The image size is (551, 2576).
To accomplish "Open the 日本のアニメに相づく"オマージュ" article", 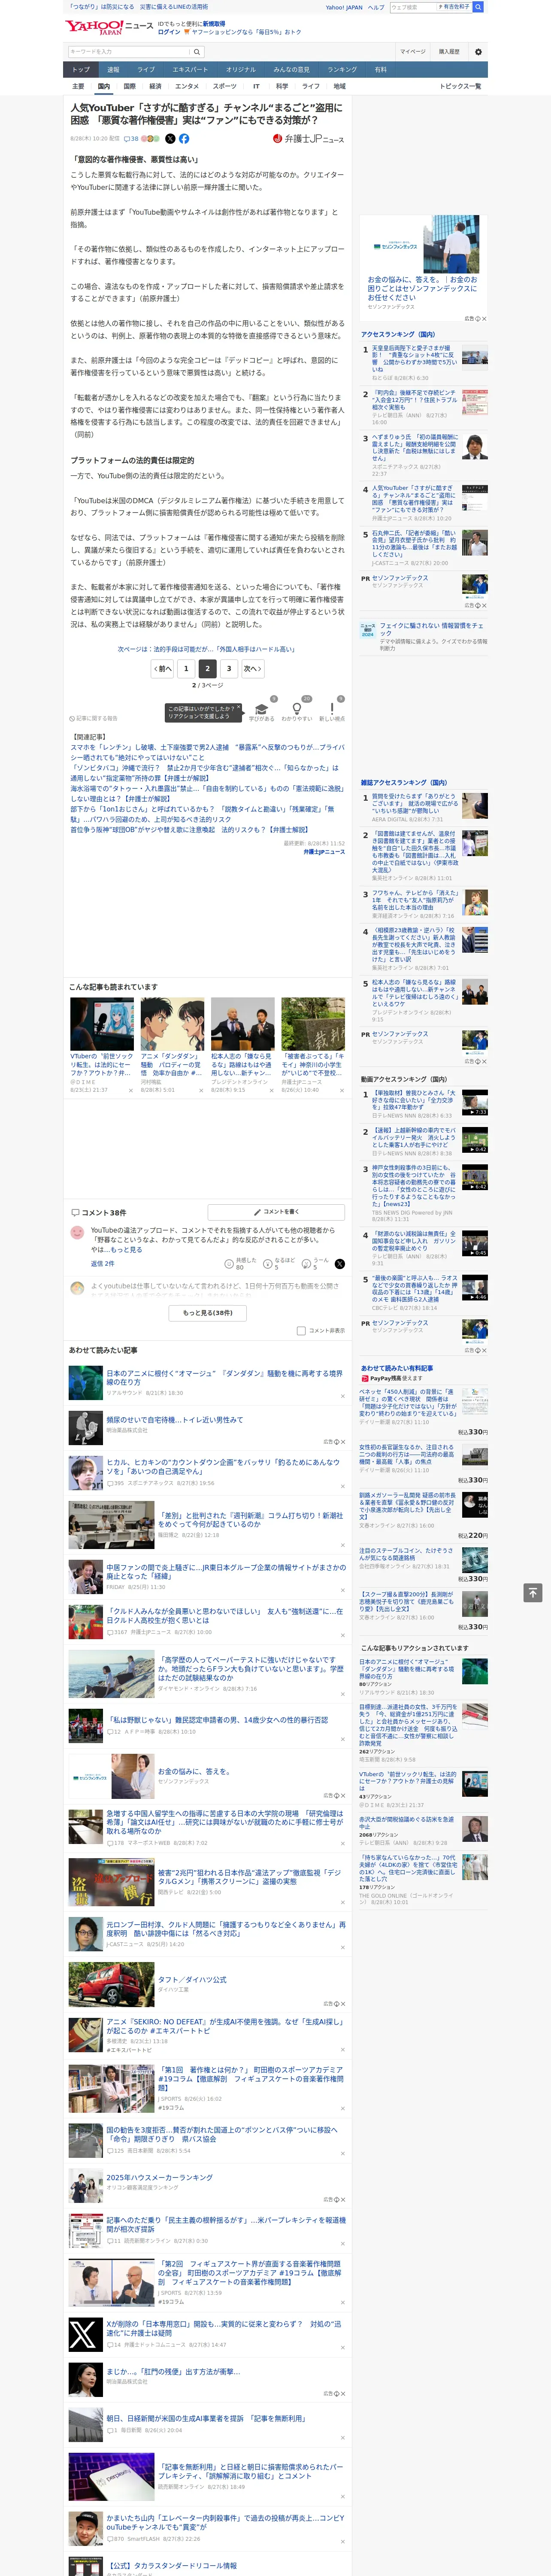I will pyautogui.click(x=224, y=1378).
